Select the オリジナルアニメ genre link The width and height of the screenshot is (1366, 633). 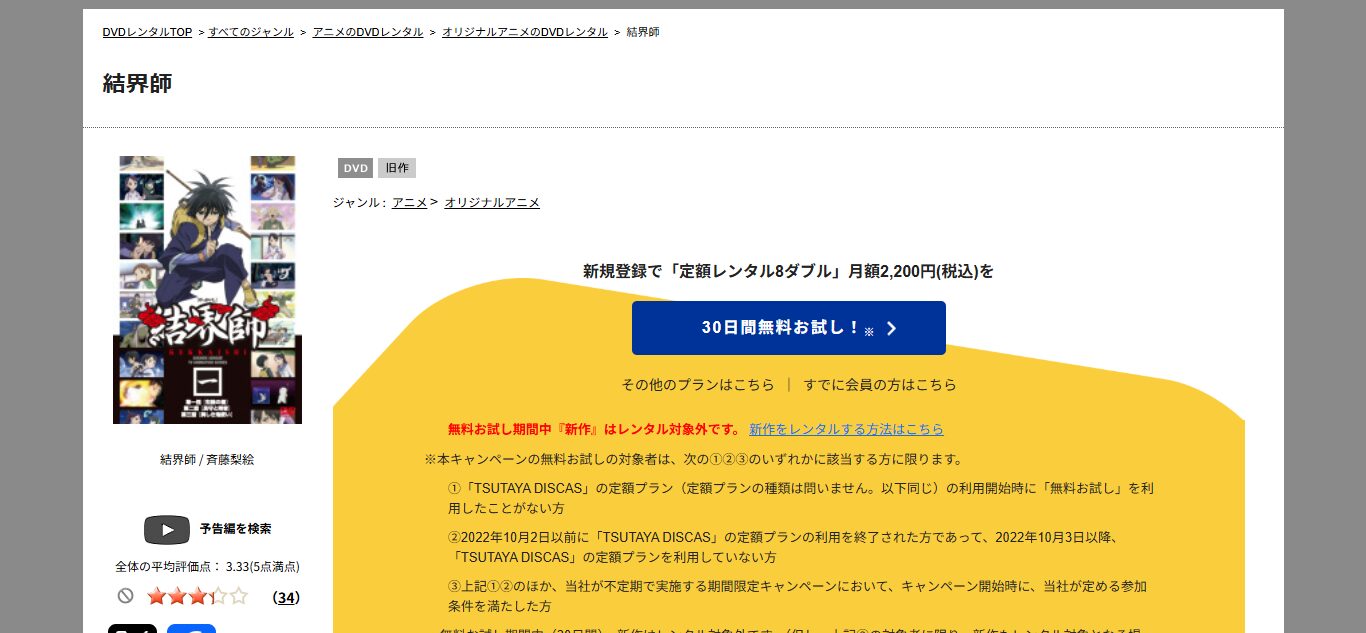coord(492,202)
